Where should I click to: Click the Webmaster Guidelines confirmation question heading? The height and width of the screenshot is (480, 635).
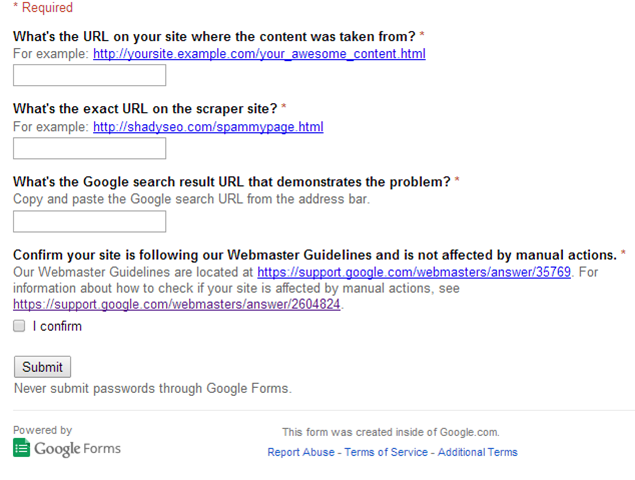[x=314, y=254]
